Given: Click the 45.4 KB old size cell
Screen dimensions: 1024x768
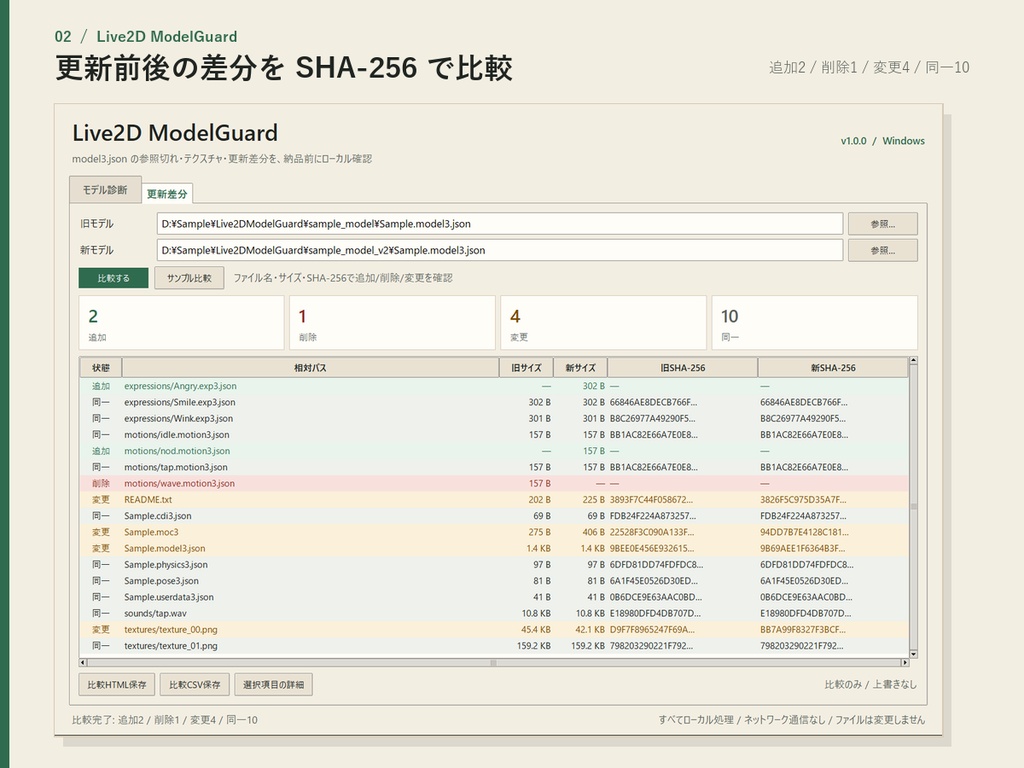Looking at the screenshot, I should 536,630.
